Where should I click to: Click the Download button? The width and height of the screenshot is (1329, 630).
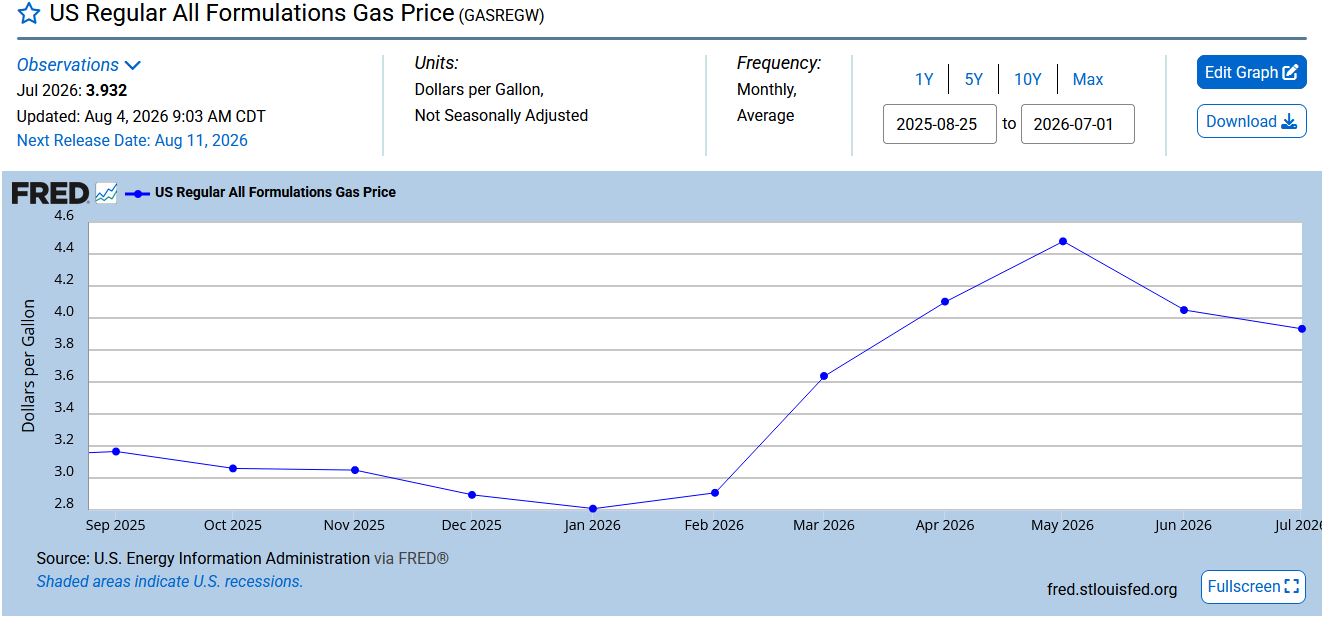click(x=1252, y=121)
